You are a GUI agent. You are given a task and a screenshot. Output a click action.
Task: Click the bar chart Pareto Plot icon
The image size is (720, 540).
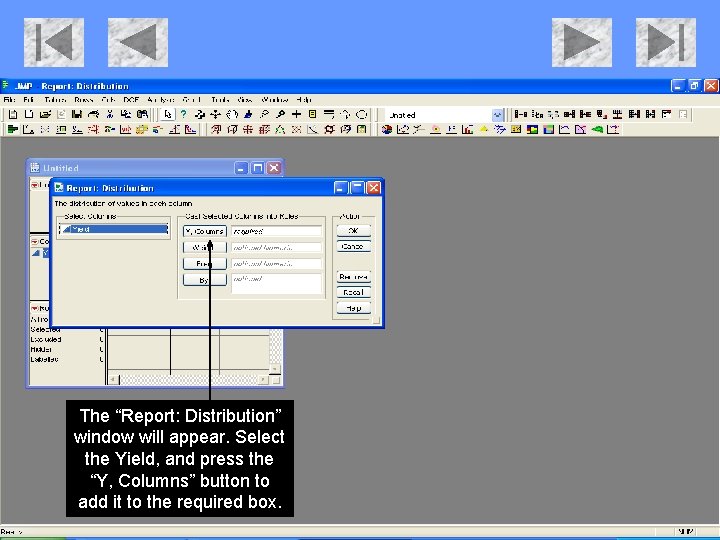pos(468,129)
